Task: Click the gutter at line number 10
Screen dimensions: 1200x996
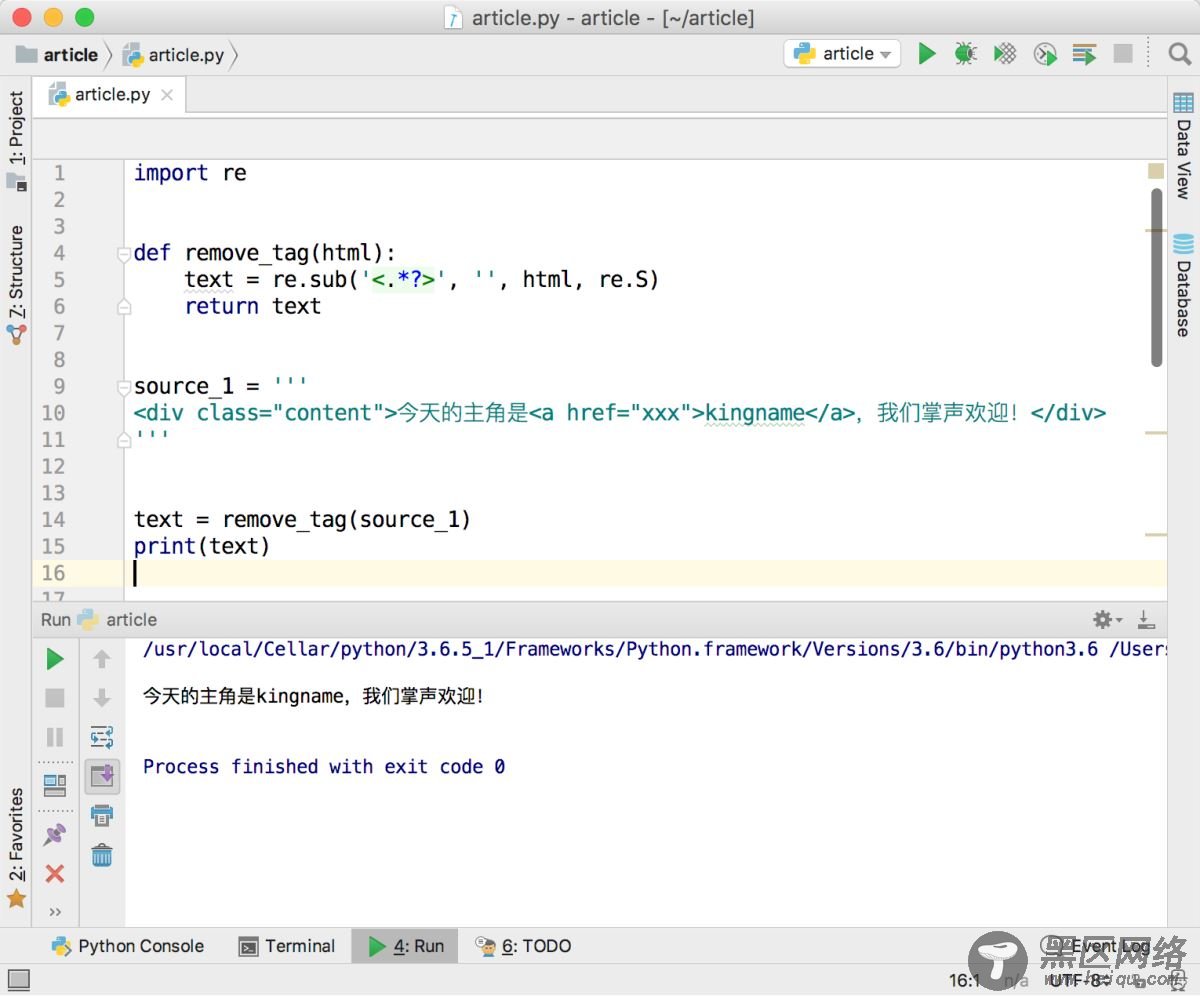Action: 53,413
